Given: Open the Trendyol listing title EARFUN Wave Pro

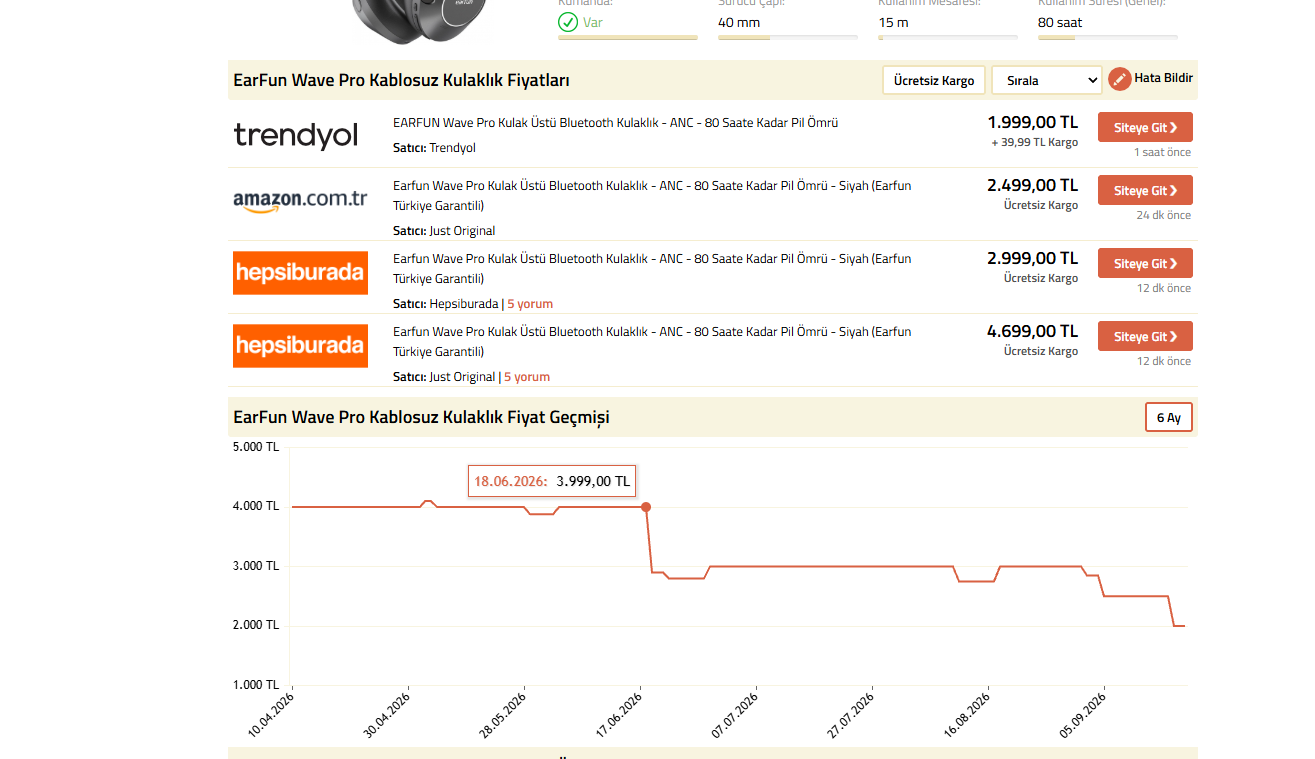Looking at the screenshot, I should (x=615, y=123).
